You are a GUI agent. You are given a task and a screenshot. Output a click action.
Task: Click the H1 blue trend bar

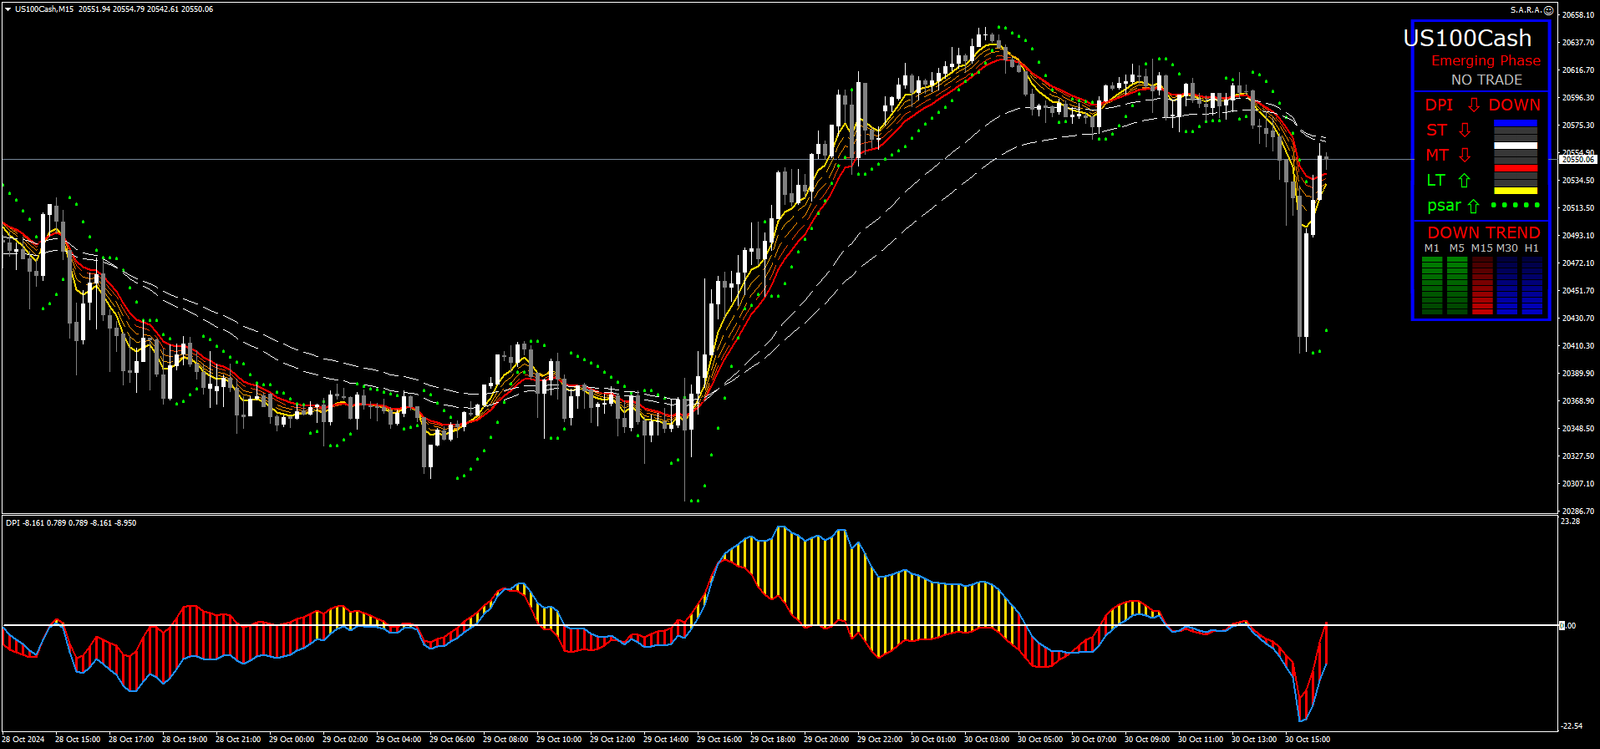click(1531, 285)
